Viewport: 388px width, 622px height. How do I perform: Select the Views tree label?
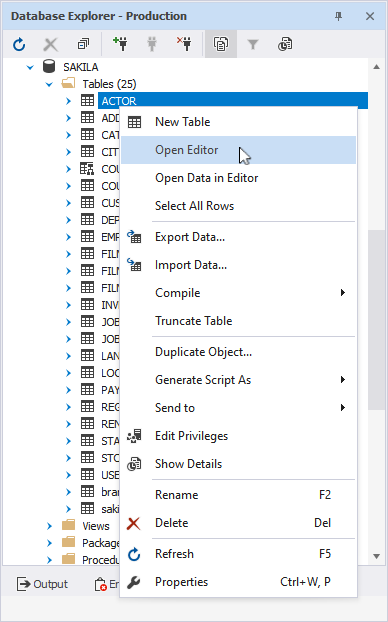[x=96, y=526]
